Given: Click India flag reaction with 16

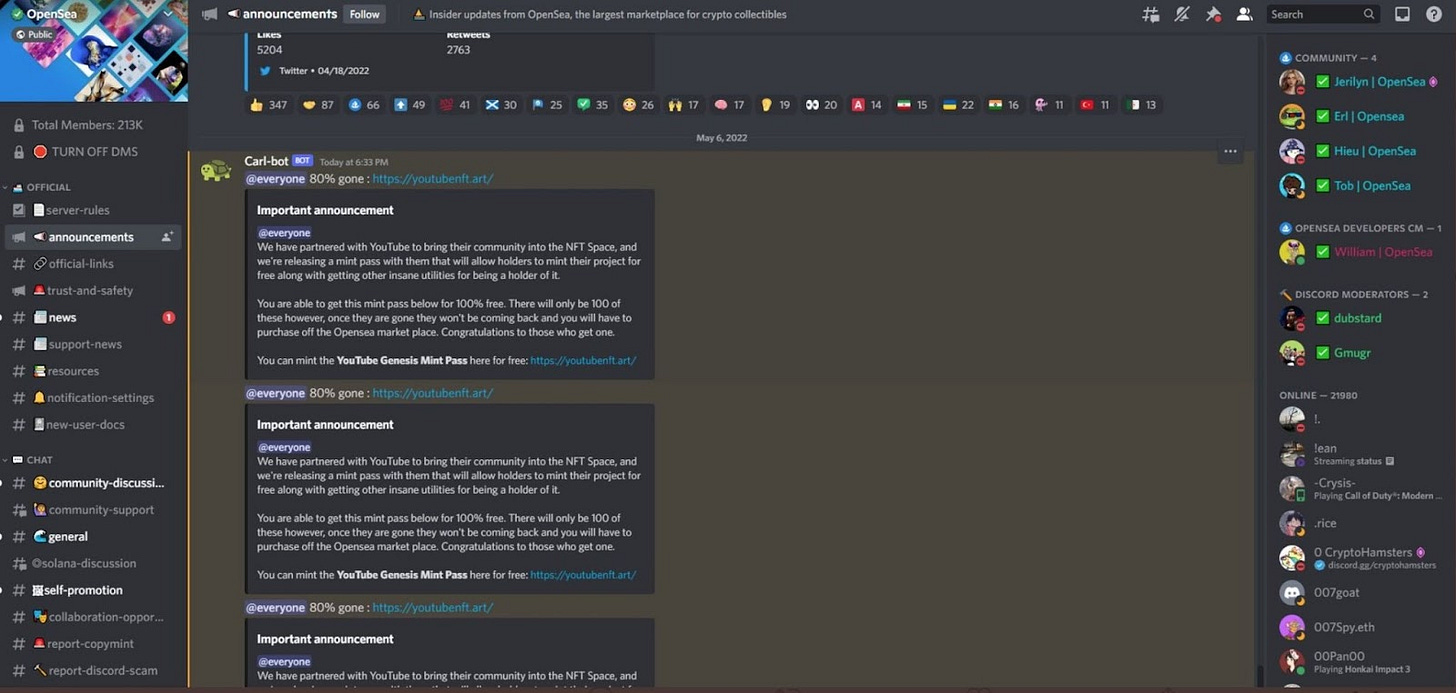Looking at the screenshot, I should click(1003, 105).
